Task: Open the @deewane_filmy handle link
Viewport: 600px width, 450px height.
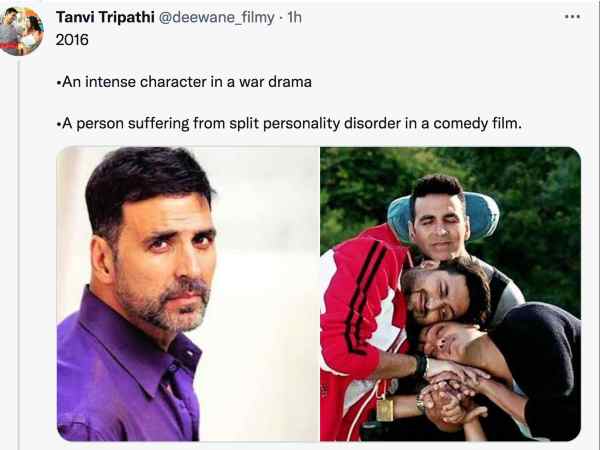Action: [217, 18]
